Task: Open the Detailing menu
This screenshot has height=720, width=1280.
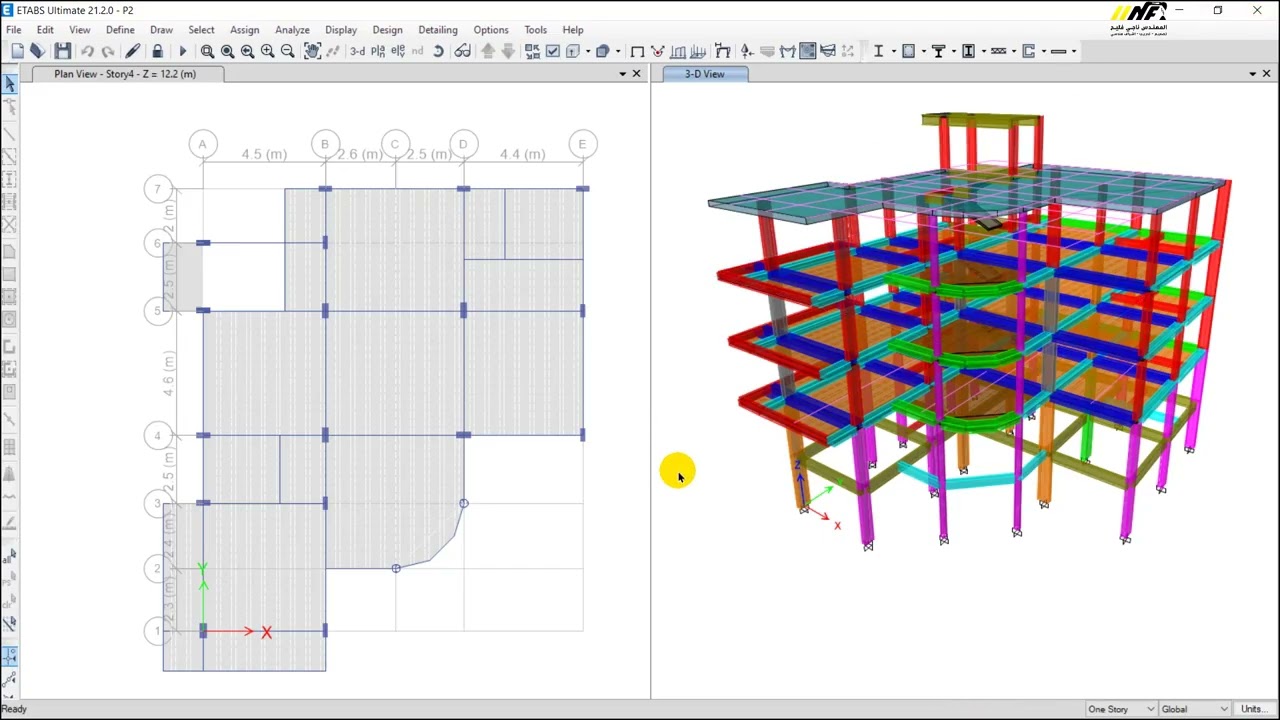Action: pos(438,30)
